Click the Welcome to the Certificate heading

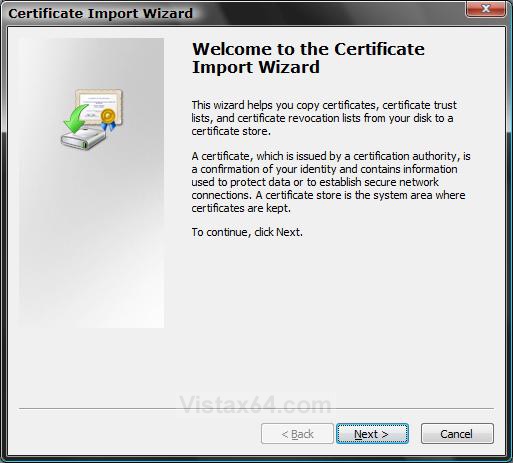(308, 49)
